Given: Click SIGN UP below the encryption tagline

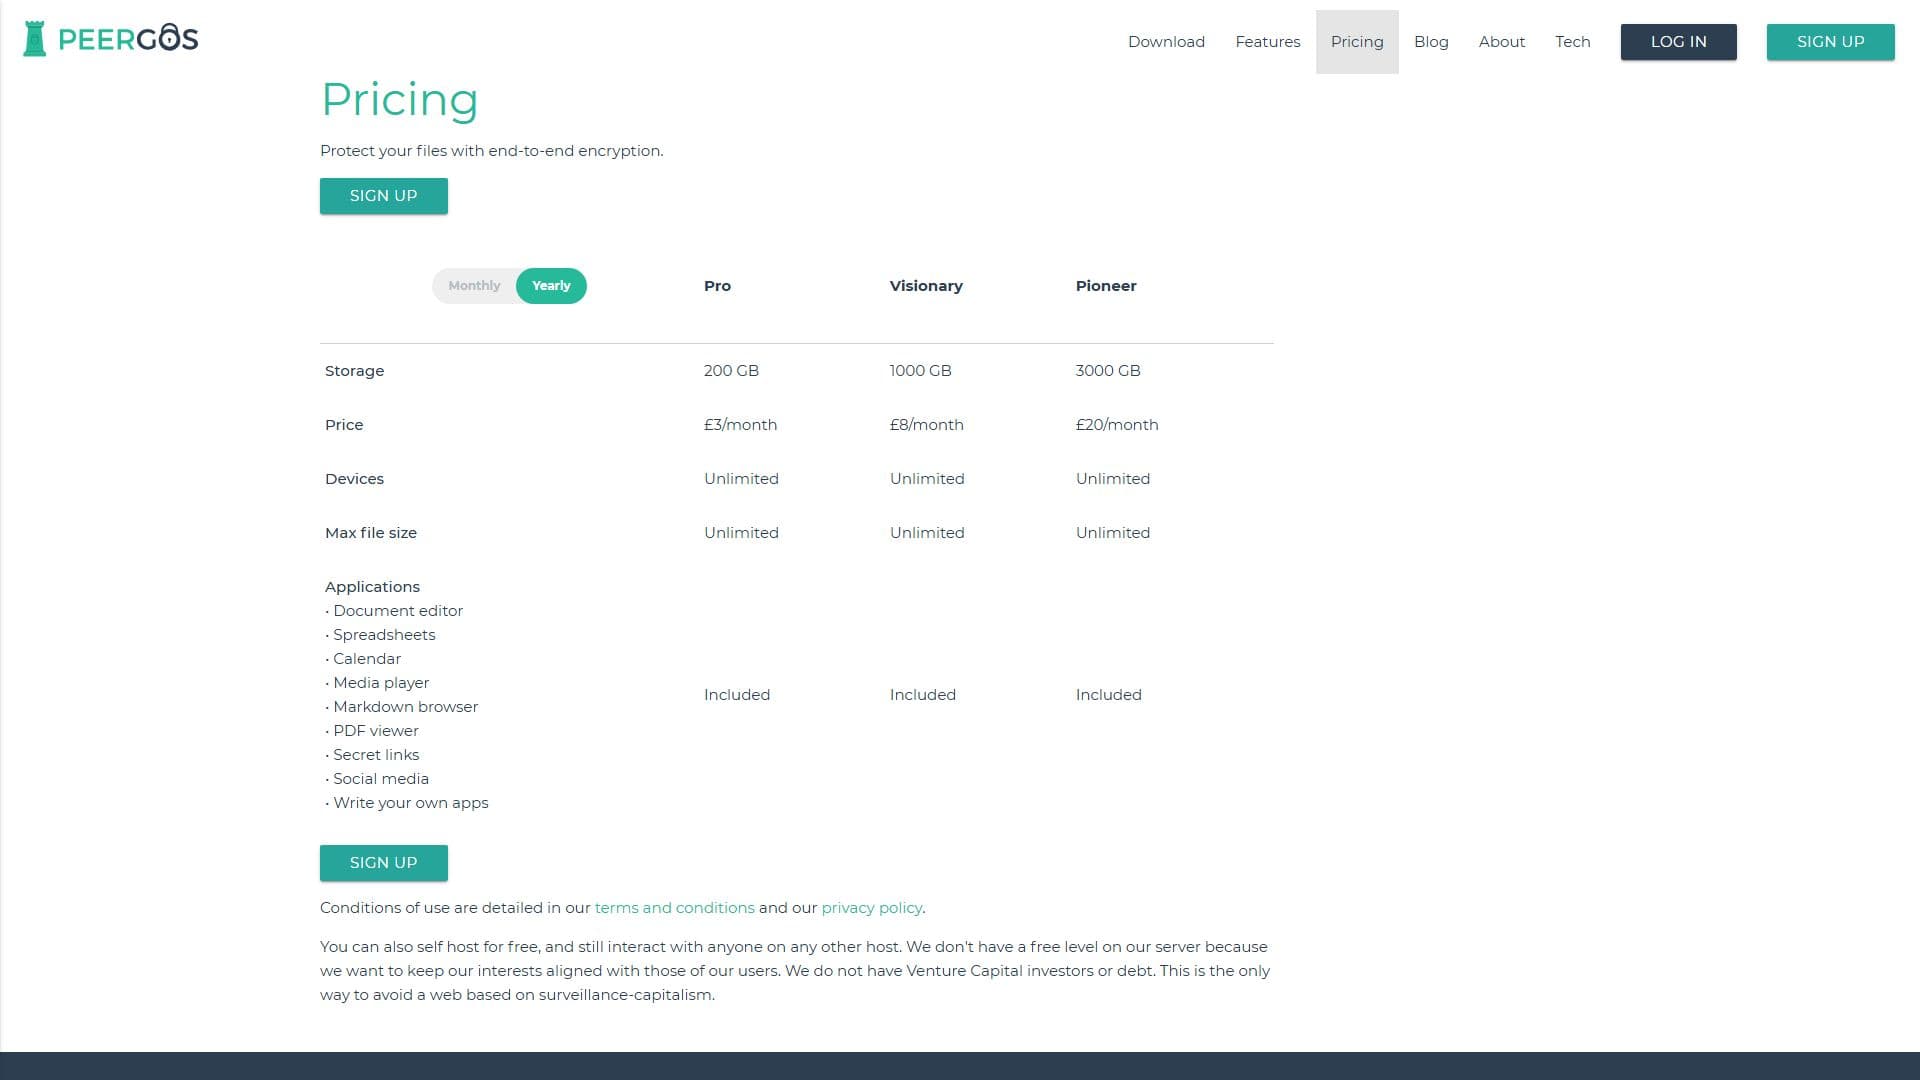Looking at the screenshot, I should (383, 196).
